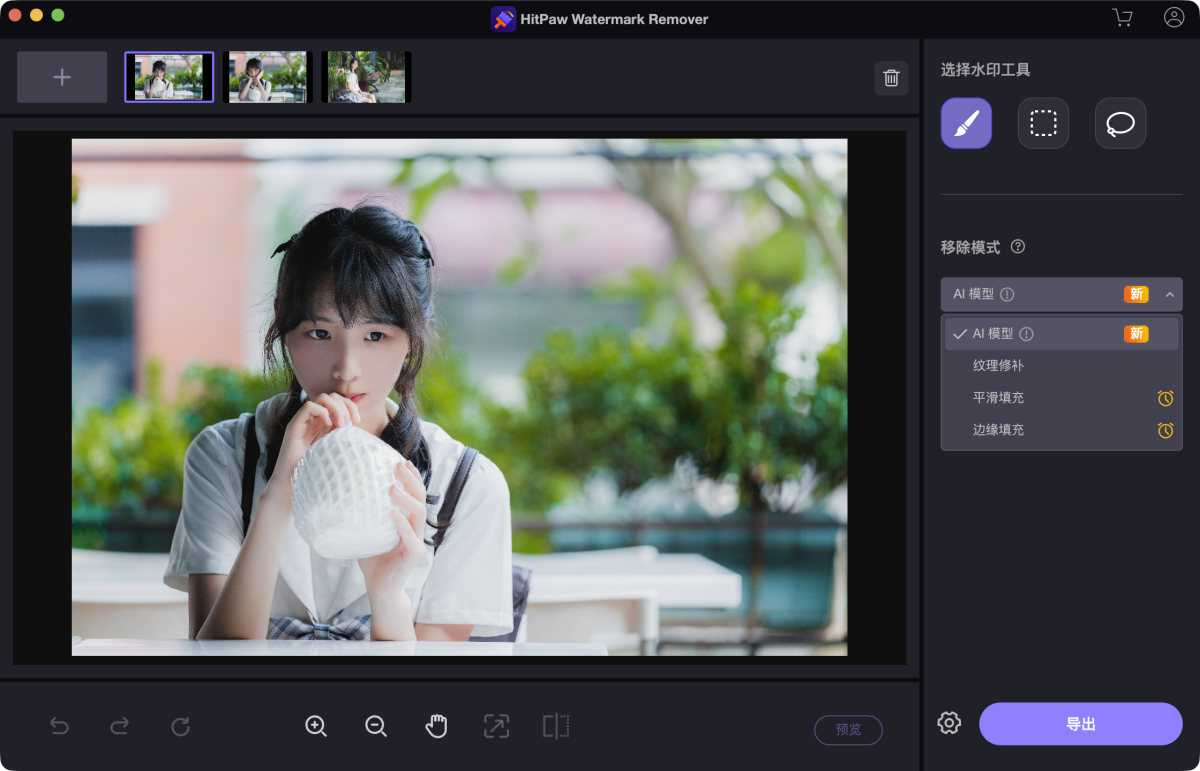Click the 预览 preview button
Viewport: 1200px width, 771px height.
(x=848, y=730)
